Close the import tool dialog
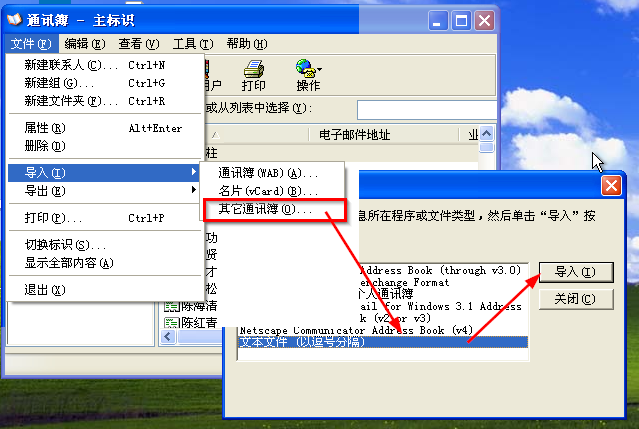 pos(611,186)
